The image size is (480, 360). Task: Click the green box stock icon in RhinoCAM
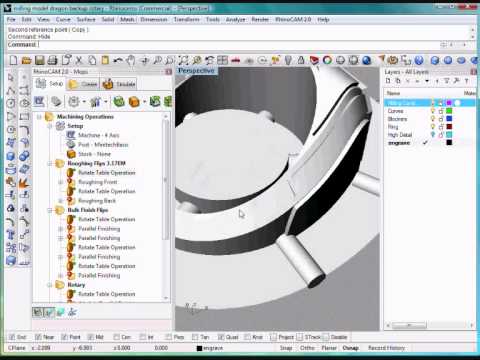tap(119, 101)
